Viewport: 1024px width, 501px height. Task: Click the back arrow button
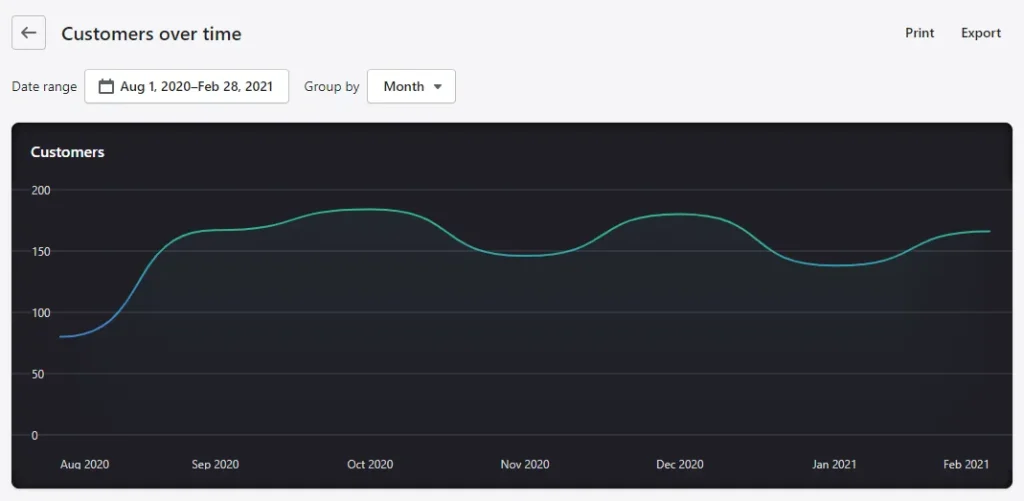click(x=29, y=33)
